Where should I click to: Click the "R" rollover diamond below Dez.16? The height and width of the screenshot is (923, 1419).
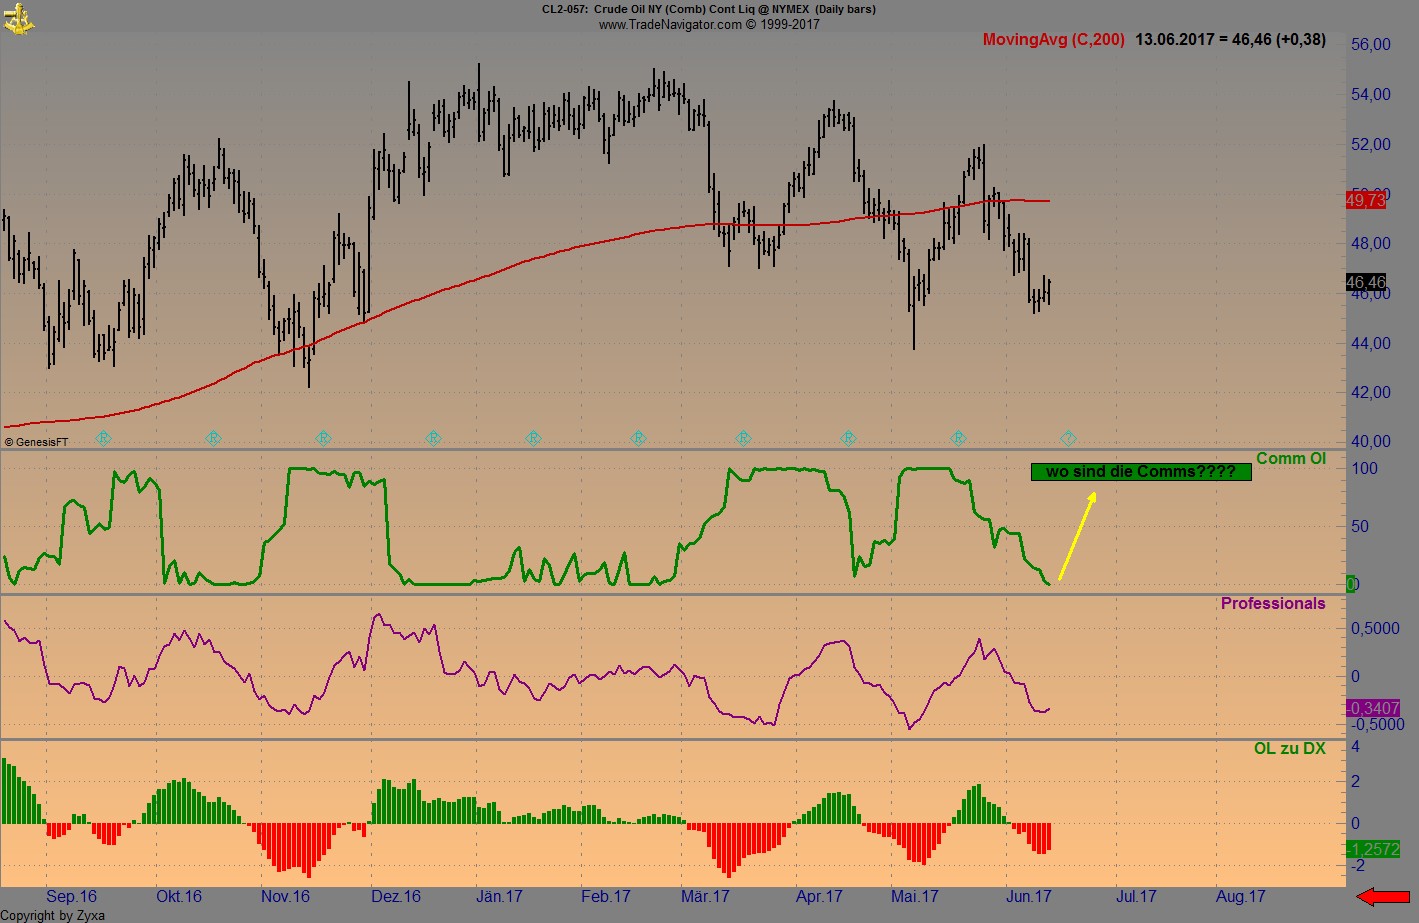(432, 438)
